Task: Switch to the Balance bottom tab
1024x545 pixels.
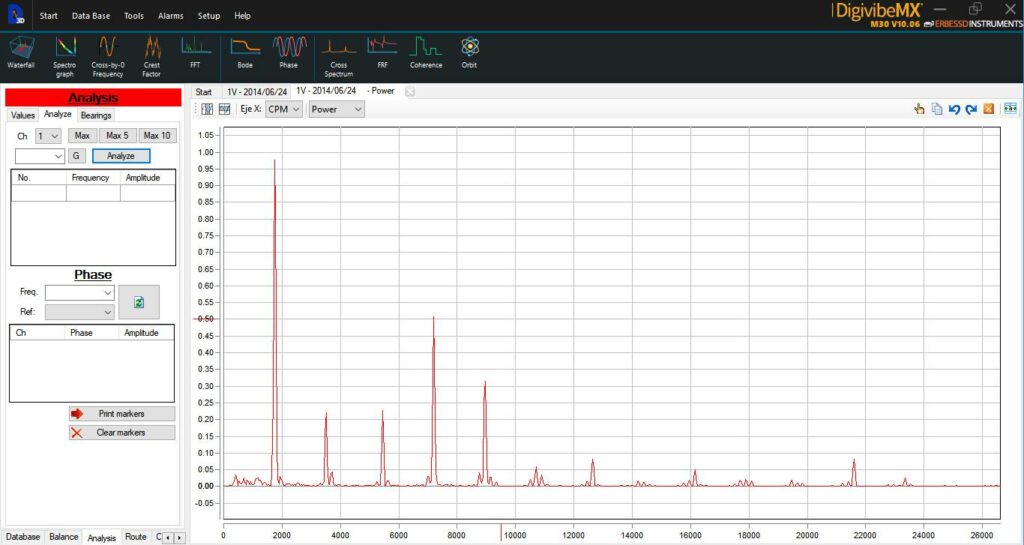Action: tap(64, 537)
